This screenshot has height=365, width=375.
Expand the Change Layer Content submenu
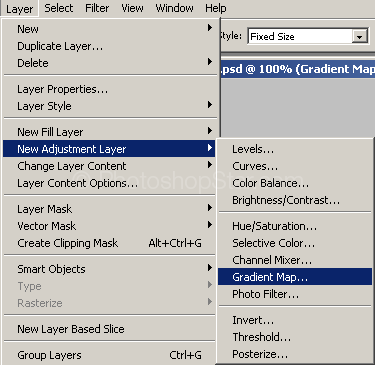tap(110, 166)
